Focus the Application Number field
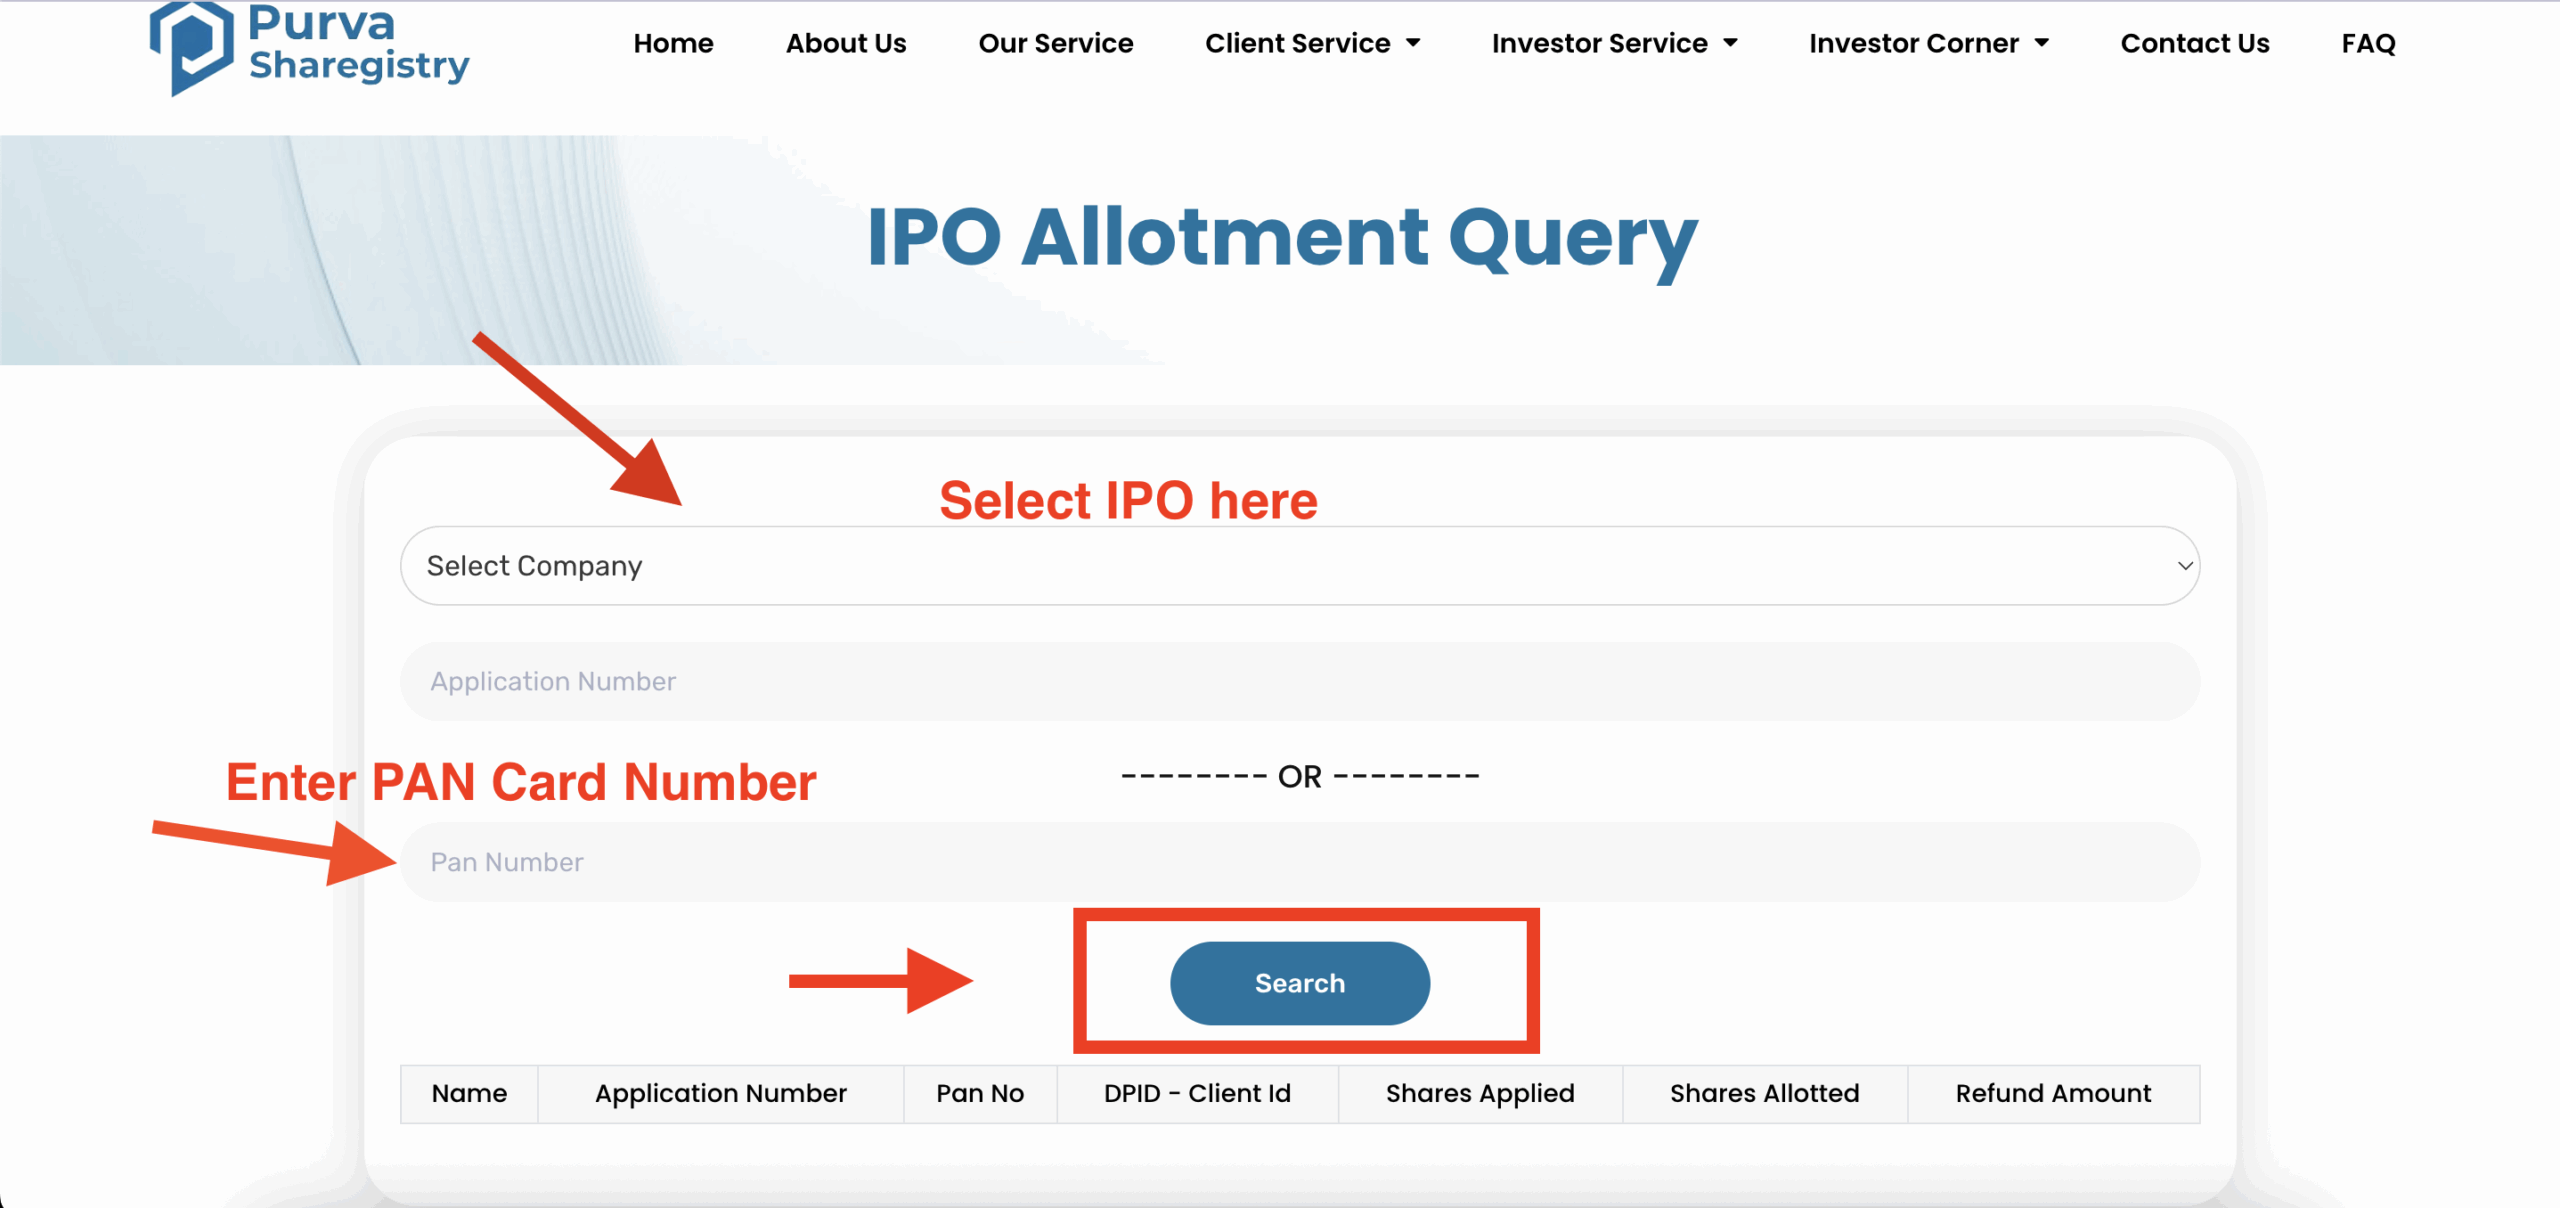 point(1299,681)
